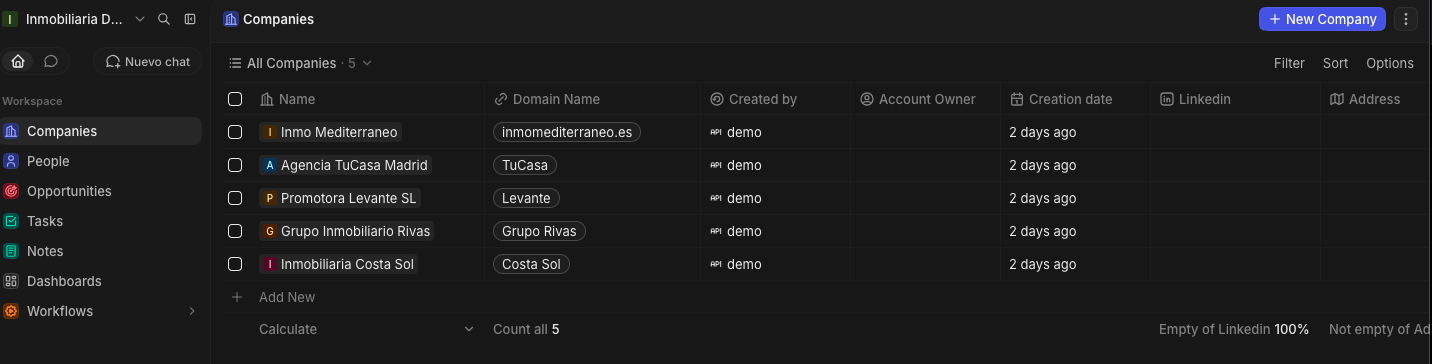Check the Agencia TuCasa Madrid row checkbox
1432x364 pixels.
(x=235, y=165)
